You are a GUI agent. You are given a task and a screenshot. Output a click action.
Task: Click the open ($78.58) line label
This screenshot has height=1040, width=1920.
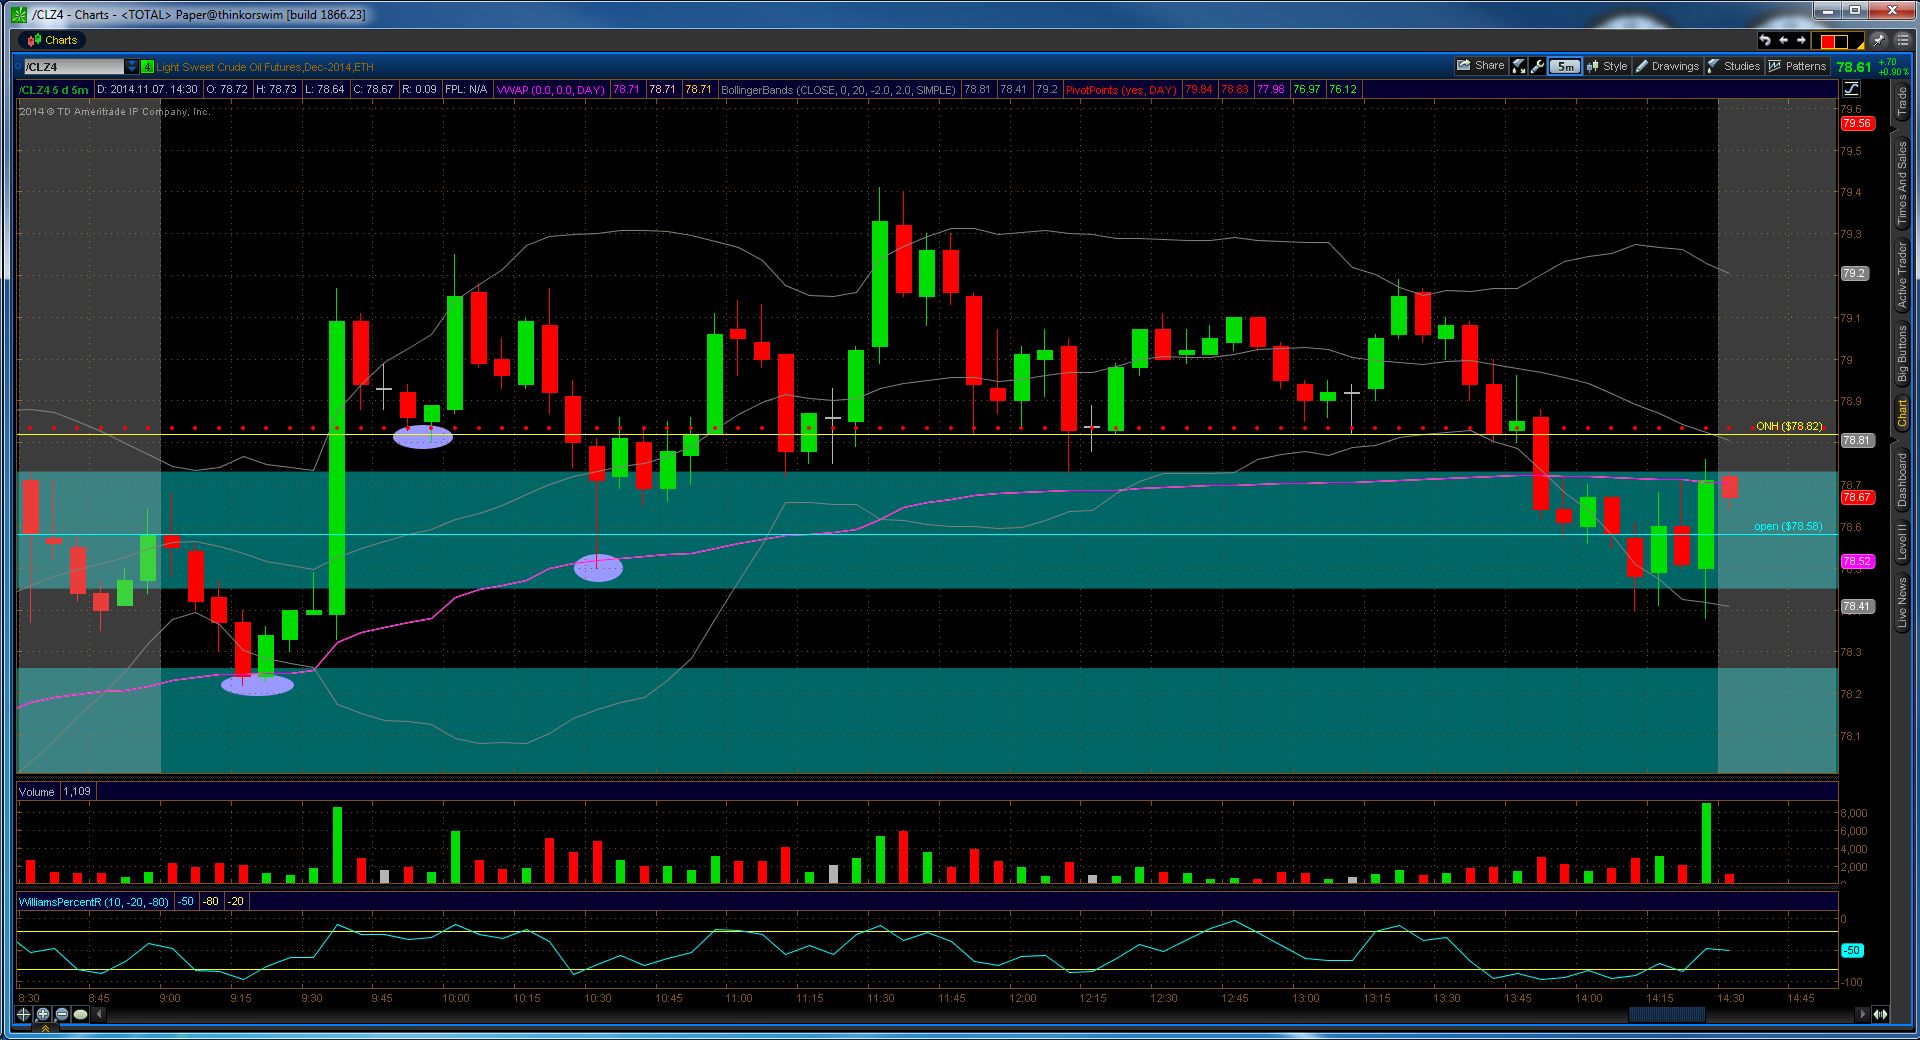point(1788,526)
